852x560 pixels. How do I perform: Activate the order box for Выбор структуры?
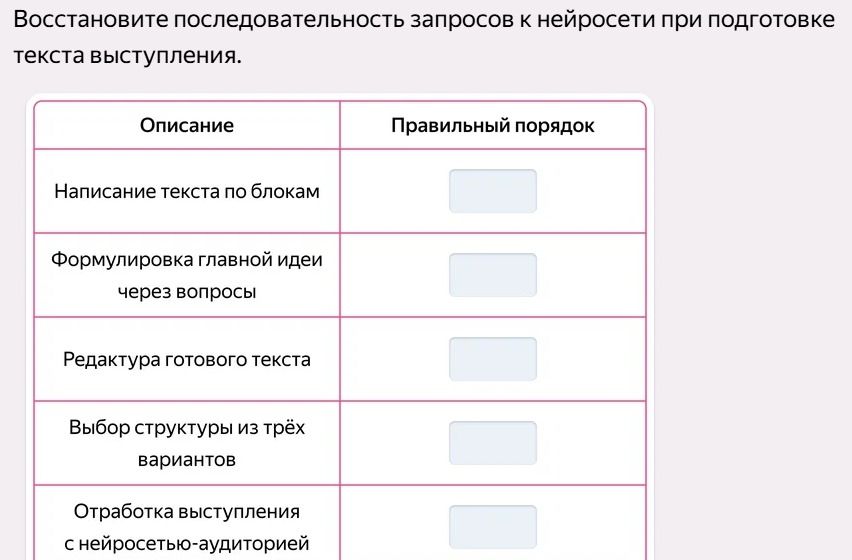(493, 443)
